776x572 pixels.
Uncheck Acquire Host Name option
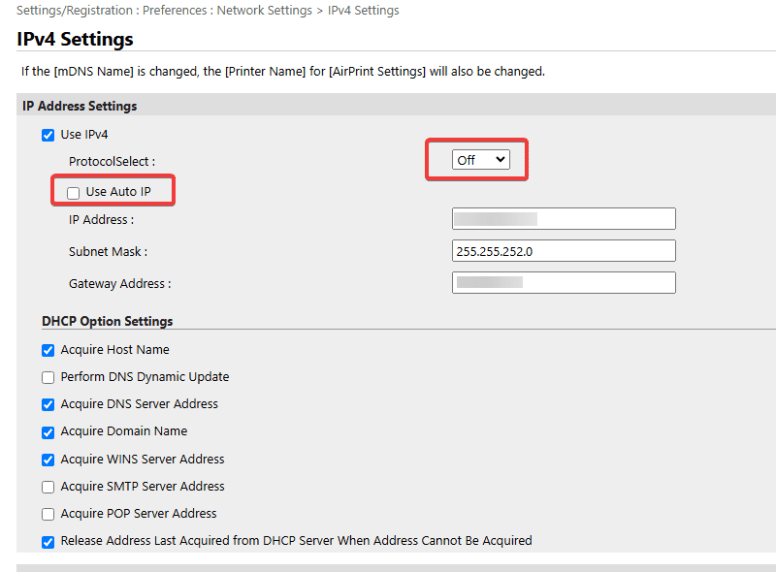pyautogui.click(x=48, y=350)
